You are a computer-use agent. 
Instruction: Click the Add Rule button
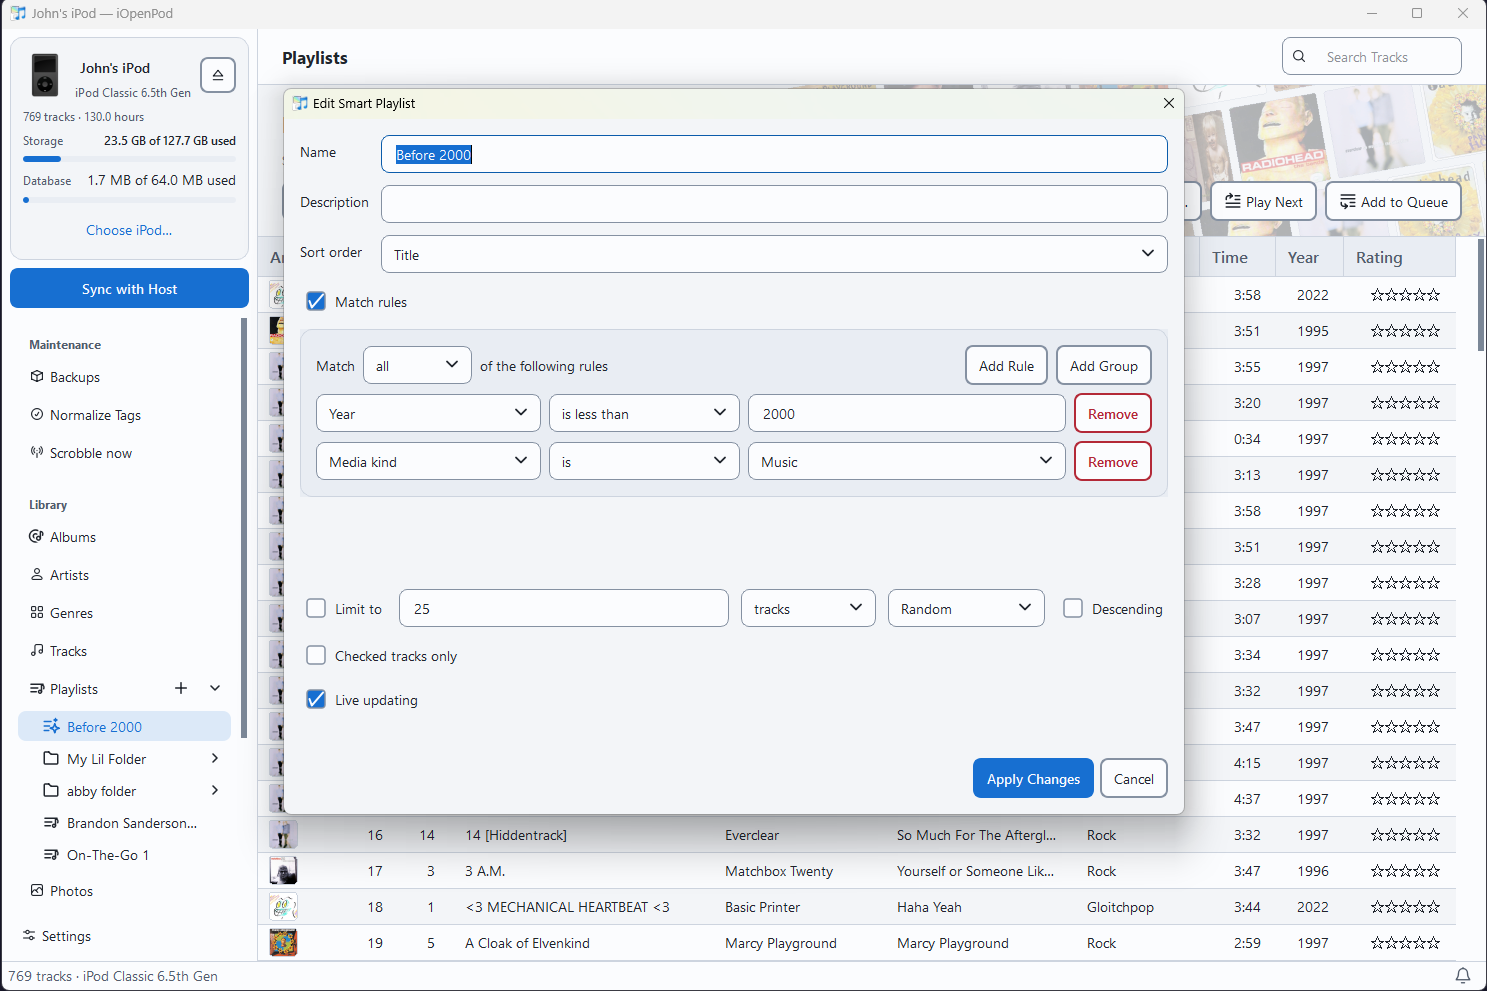click(1006, 366)
